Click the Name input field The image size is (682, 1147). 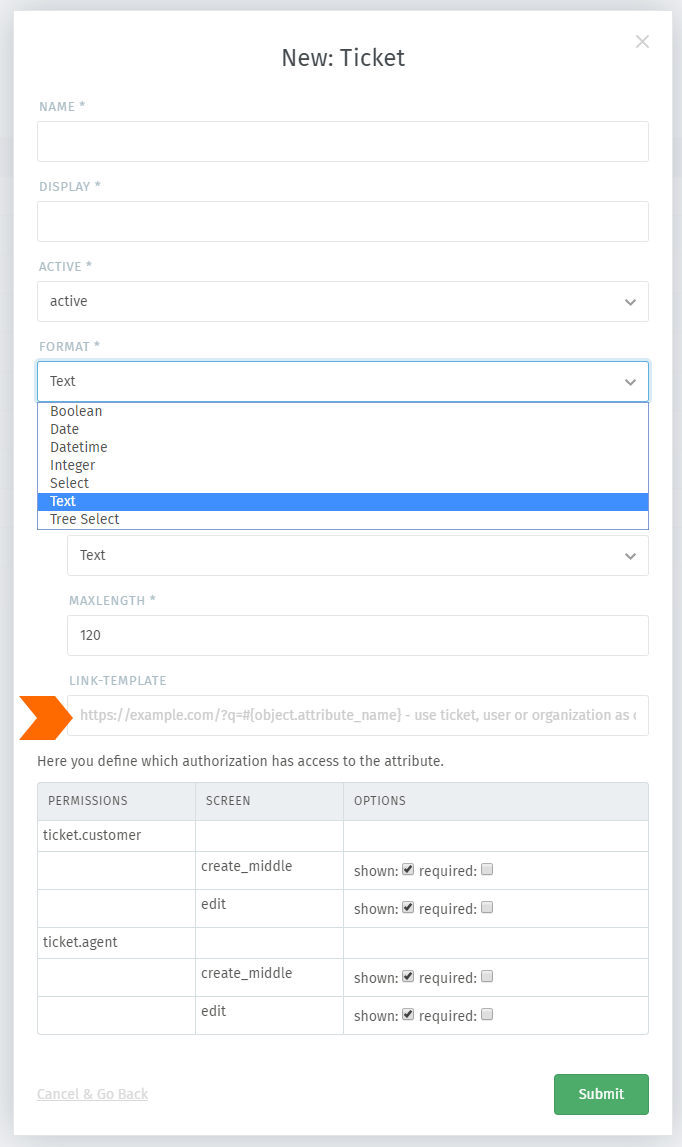[x=341, y=141]
